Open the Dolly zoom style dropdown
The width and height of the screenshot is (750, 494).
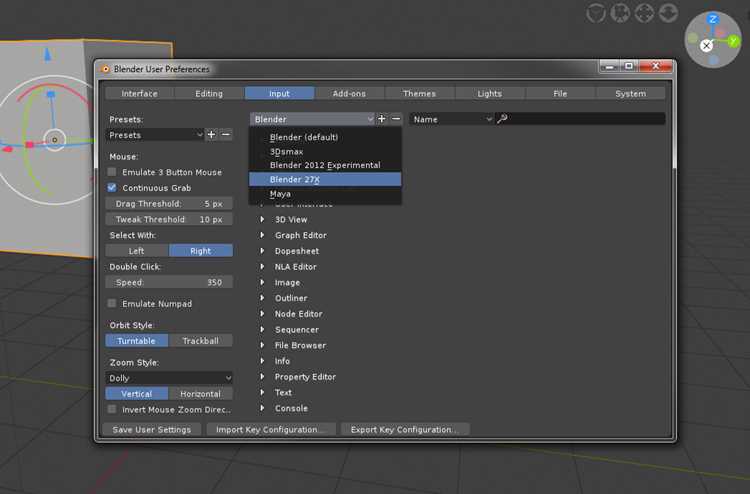click(x=169, y=378)
